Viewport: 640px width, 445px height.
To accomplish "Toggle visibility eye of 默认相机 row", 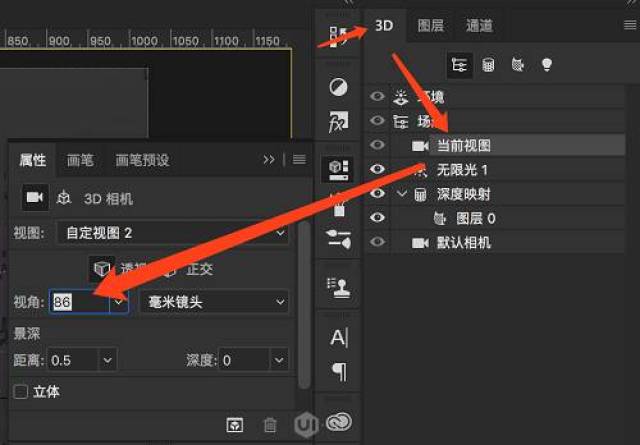I will [x=377, y=242].
